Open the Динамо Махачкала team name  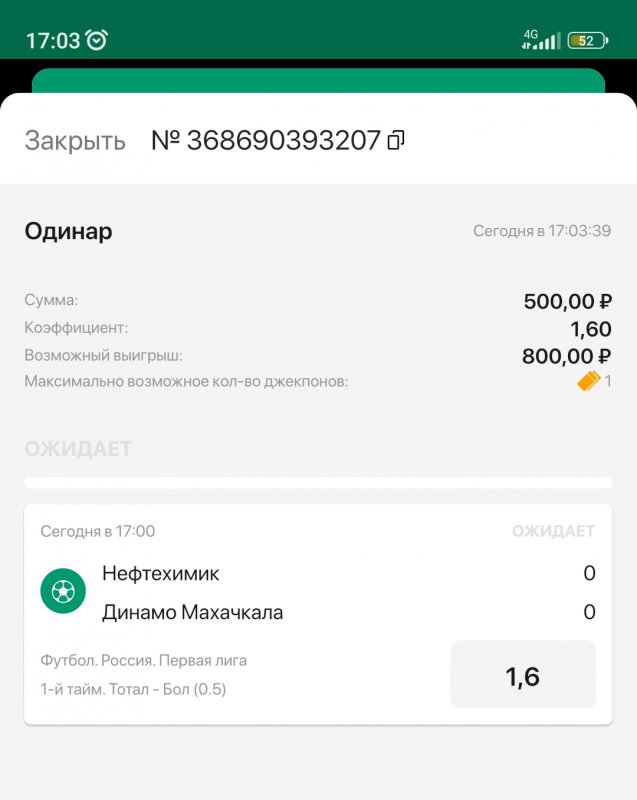tap(192, 612)
